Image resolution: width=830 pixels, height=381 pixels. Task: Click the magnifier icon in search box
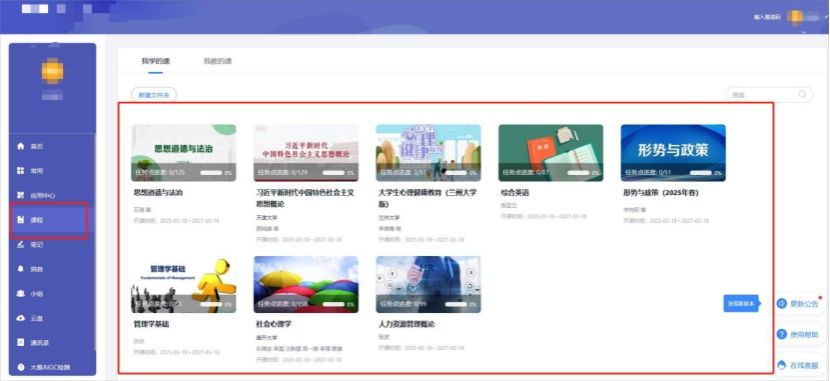pyautogui.click(x=802, y=94)
